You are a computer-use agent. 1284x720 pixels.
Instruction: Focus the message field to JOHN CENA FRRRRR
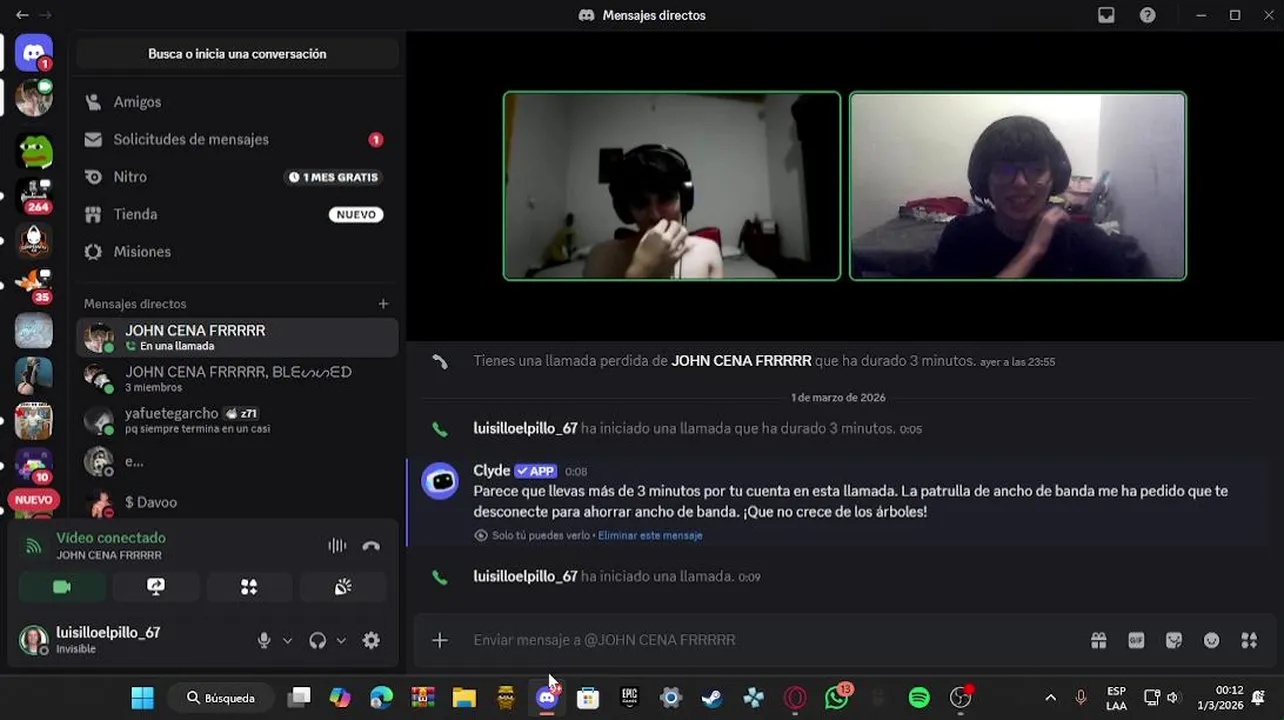point(770,640)
